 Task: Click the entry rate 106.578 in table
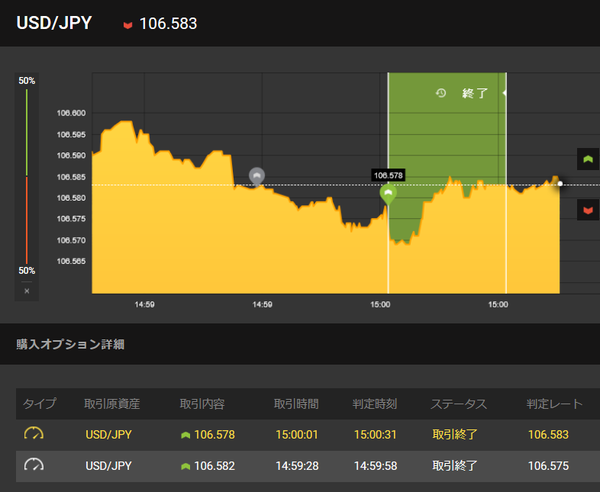pyautogui.click(x=215, y=435)
